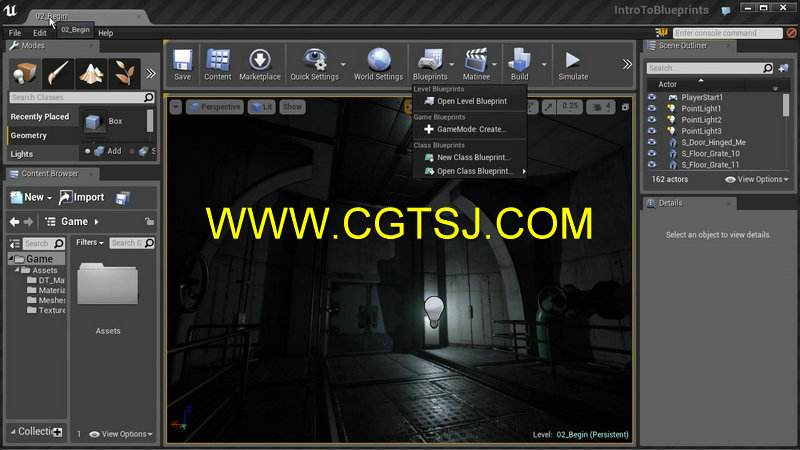Select the Foliage mode leaf icon
Image resolution: width=800 pixels, height=450 pixels.
124,73
